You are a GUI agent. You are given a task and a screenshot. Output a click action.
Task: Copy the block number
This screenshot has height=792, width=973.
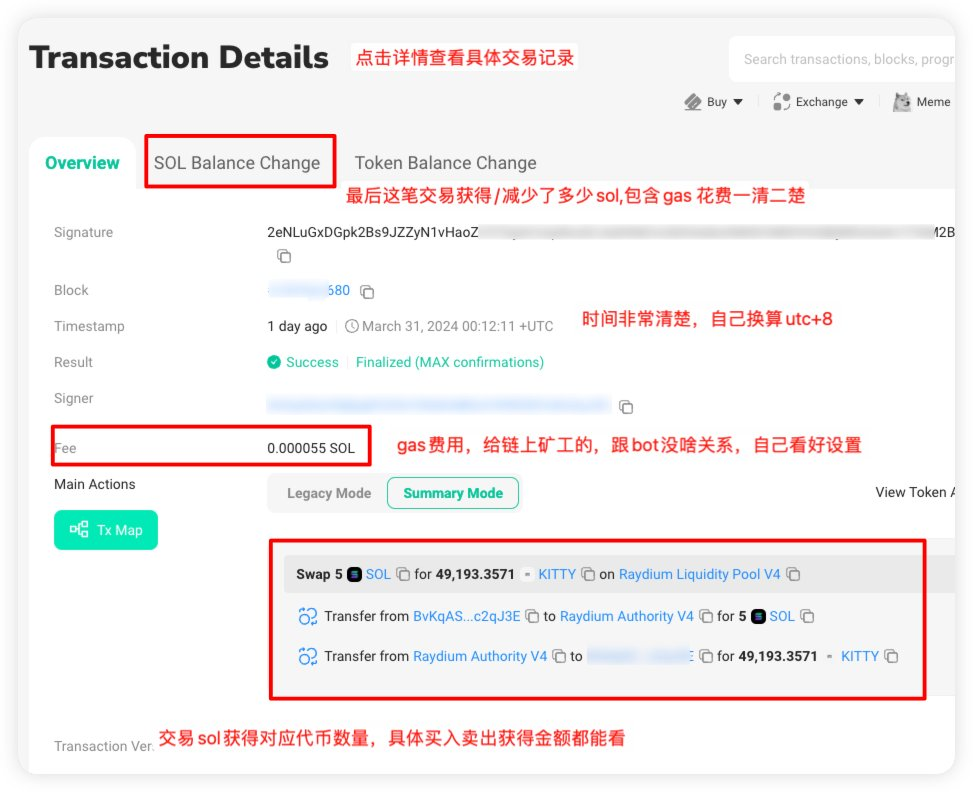[x=367, y=292]
